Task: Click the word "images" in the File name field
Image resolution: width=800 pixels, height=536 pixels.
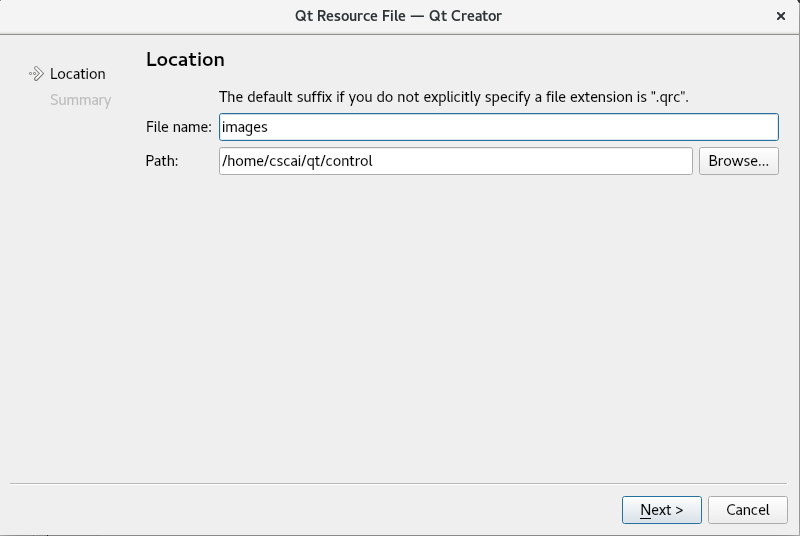Action: (x=244, y=127)
